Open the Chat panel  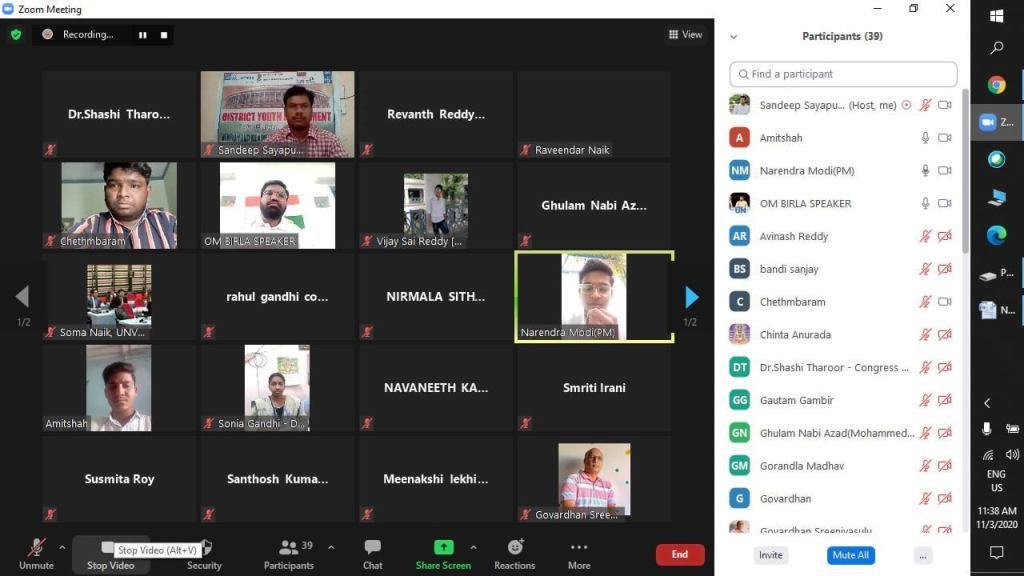pyautogui.click(x=373, y=554)
